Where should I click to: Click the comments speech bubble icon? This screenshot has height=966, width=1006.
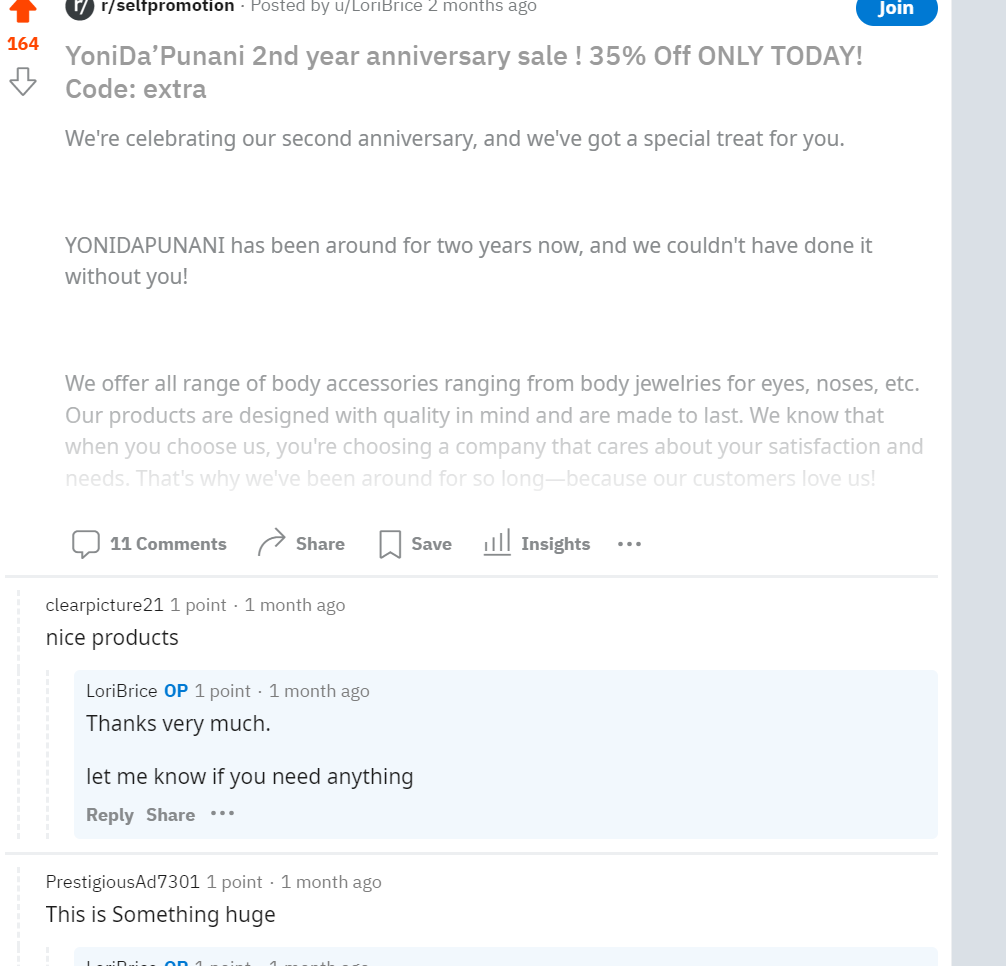pyautogui.click(x=86, y=544)
